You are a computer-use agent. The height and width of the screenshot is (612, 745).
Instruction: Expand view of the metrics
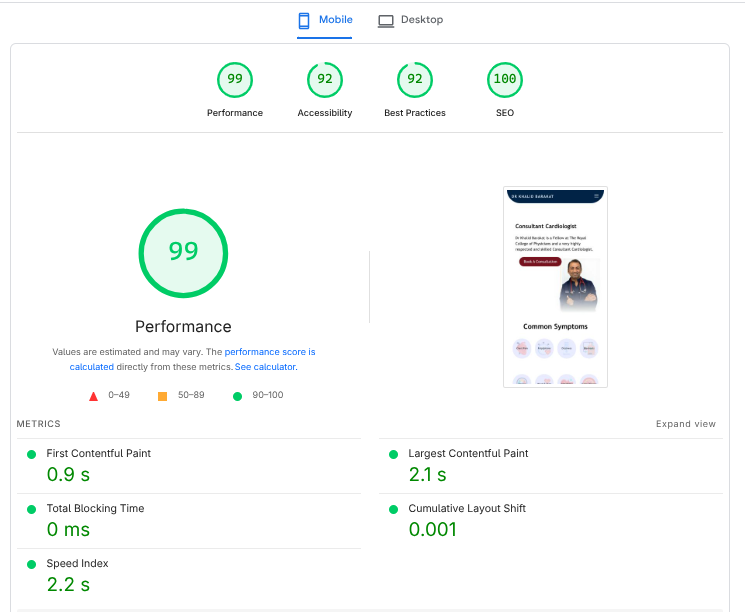tap(686, 424)
